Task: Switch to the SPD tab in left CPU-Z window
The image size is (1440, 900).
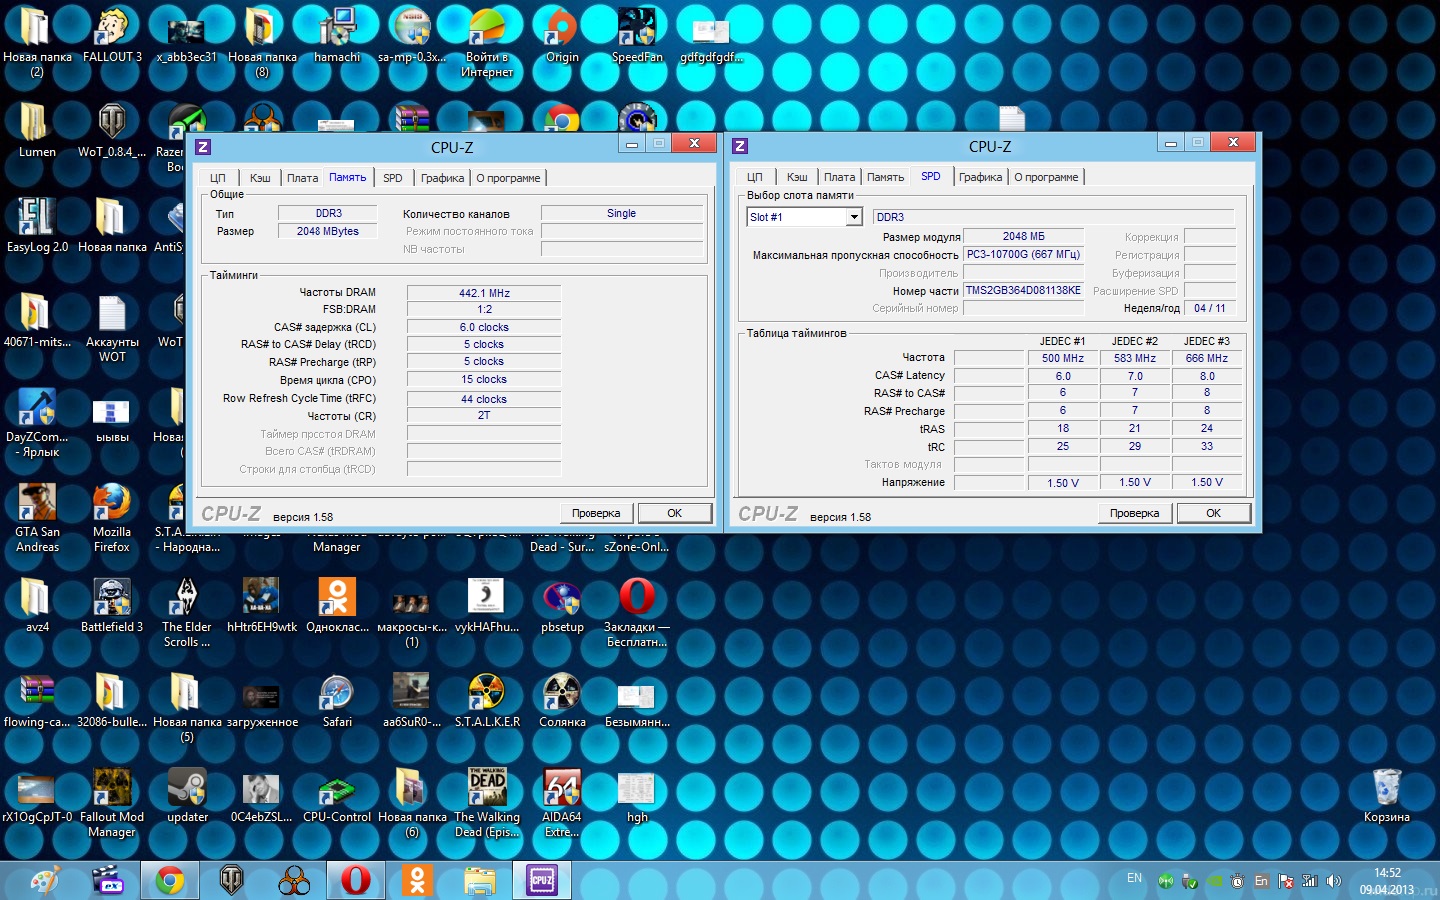Action: 393,178
